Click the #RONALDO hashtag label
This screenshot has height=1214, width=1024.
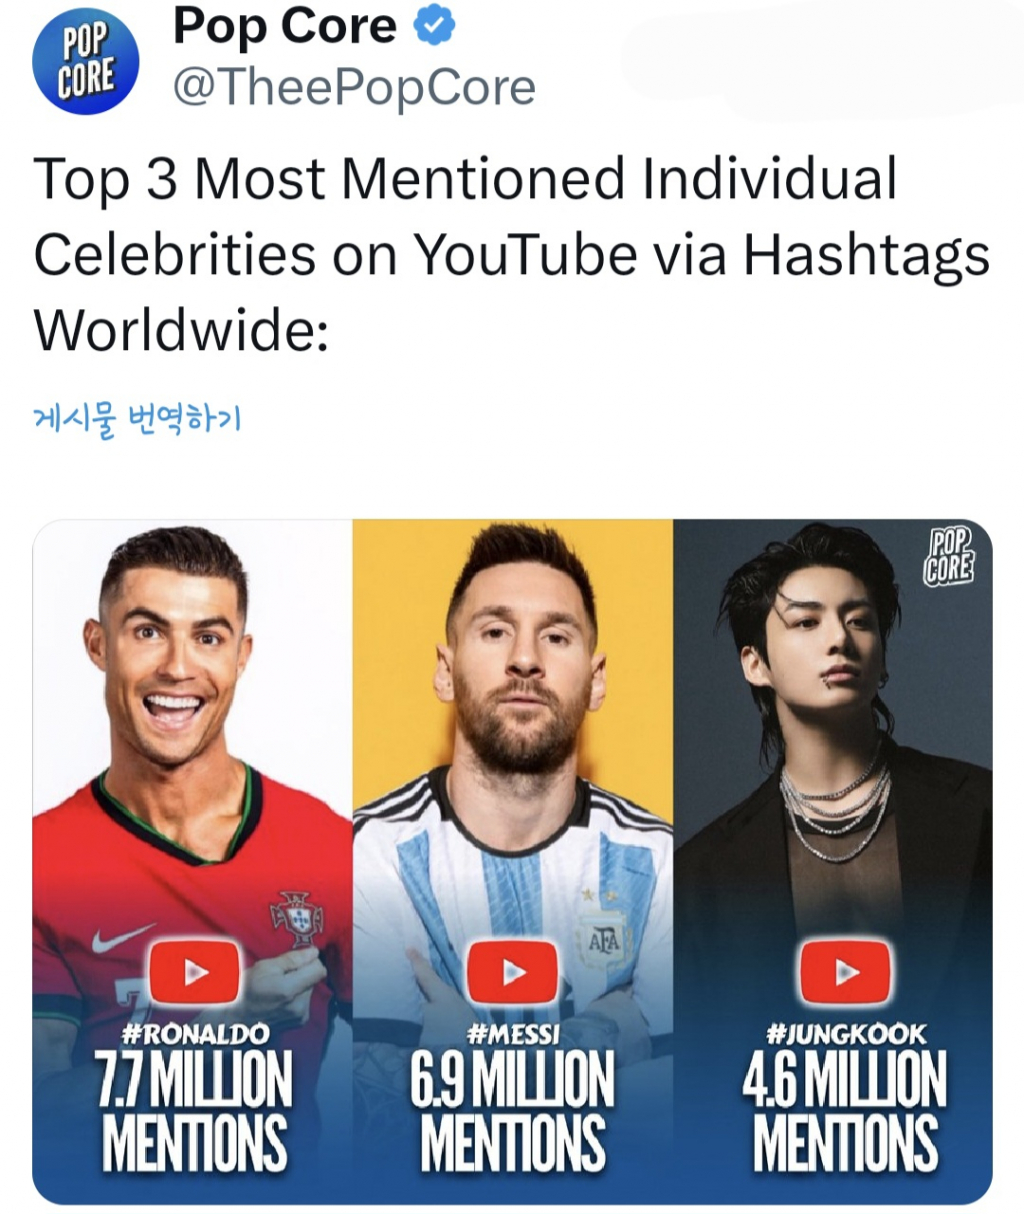coord(194,1033)
